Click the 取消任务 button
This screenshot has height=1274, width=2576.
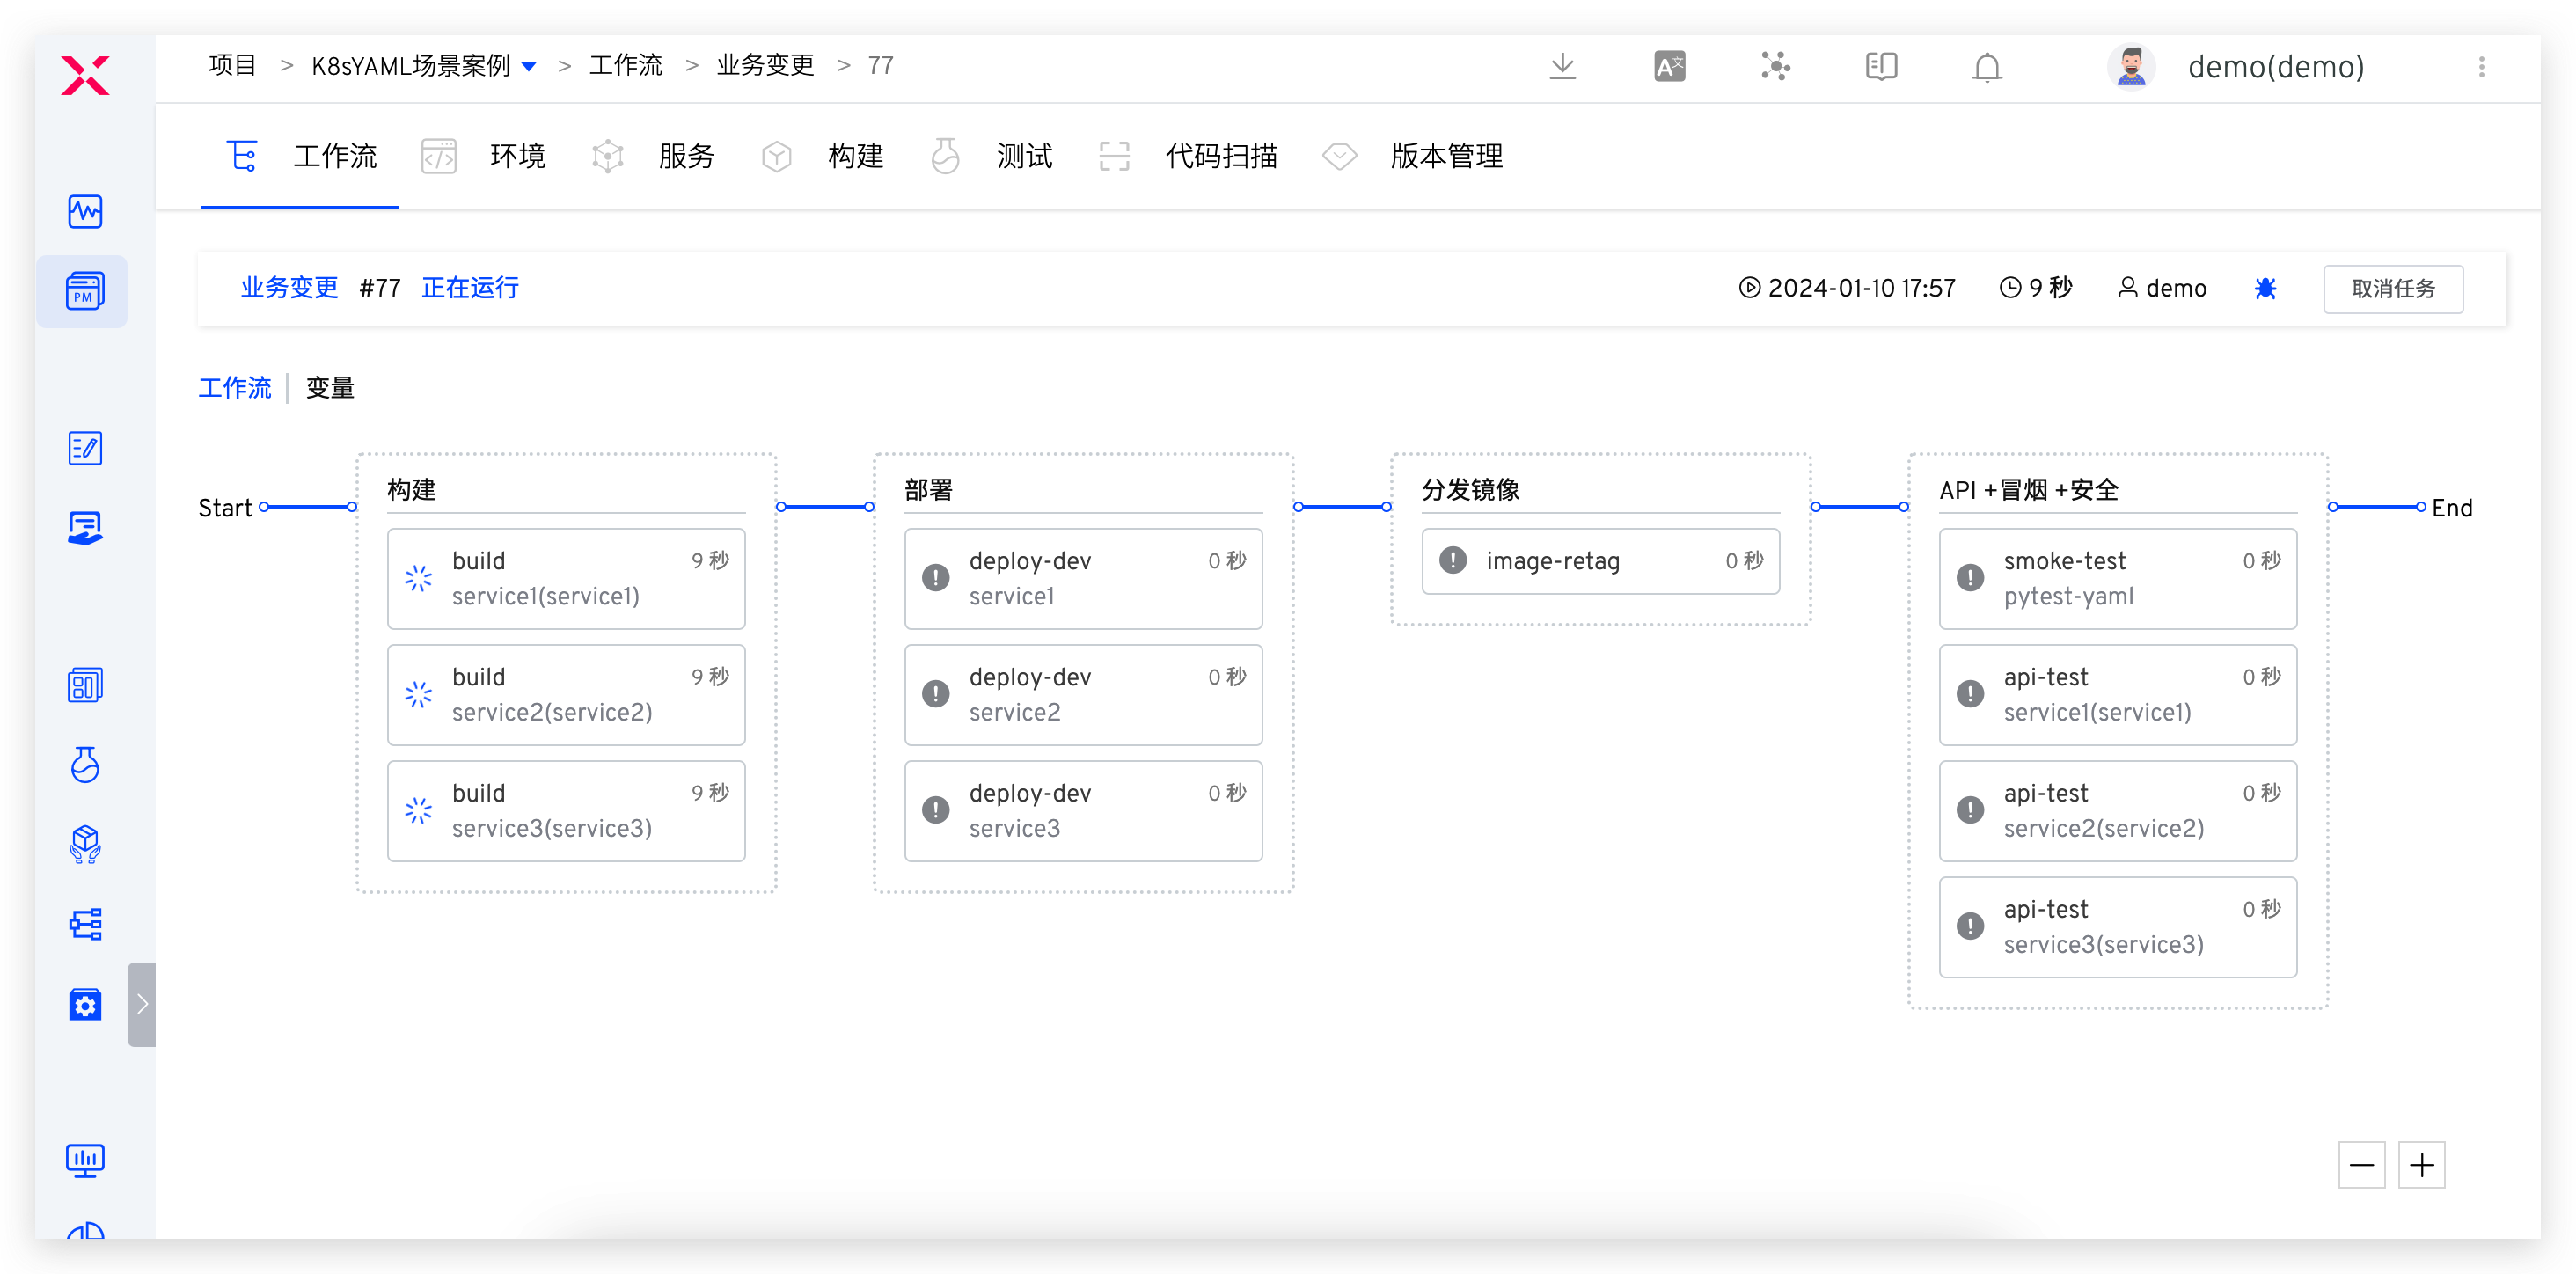click(2393, 288)
